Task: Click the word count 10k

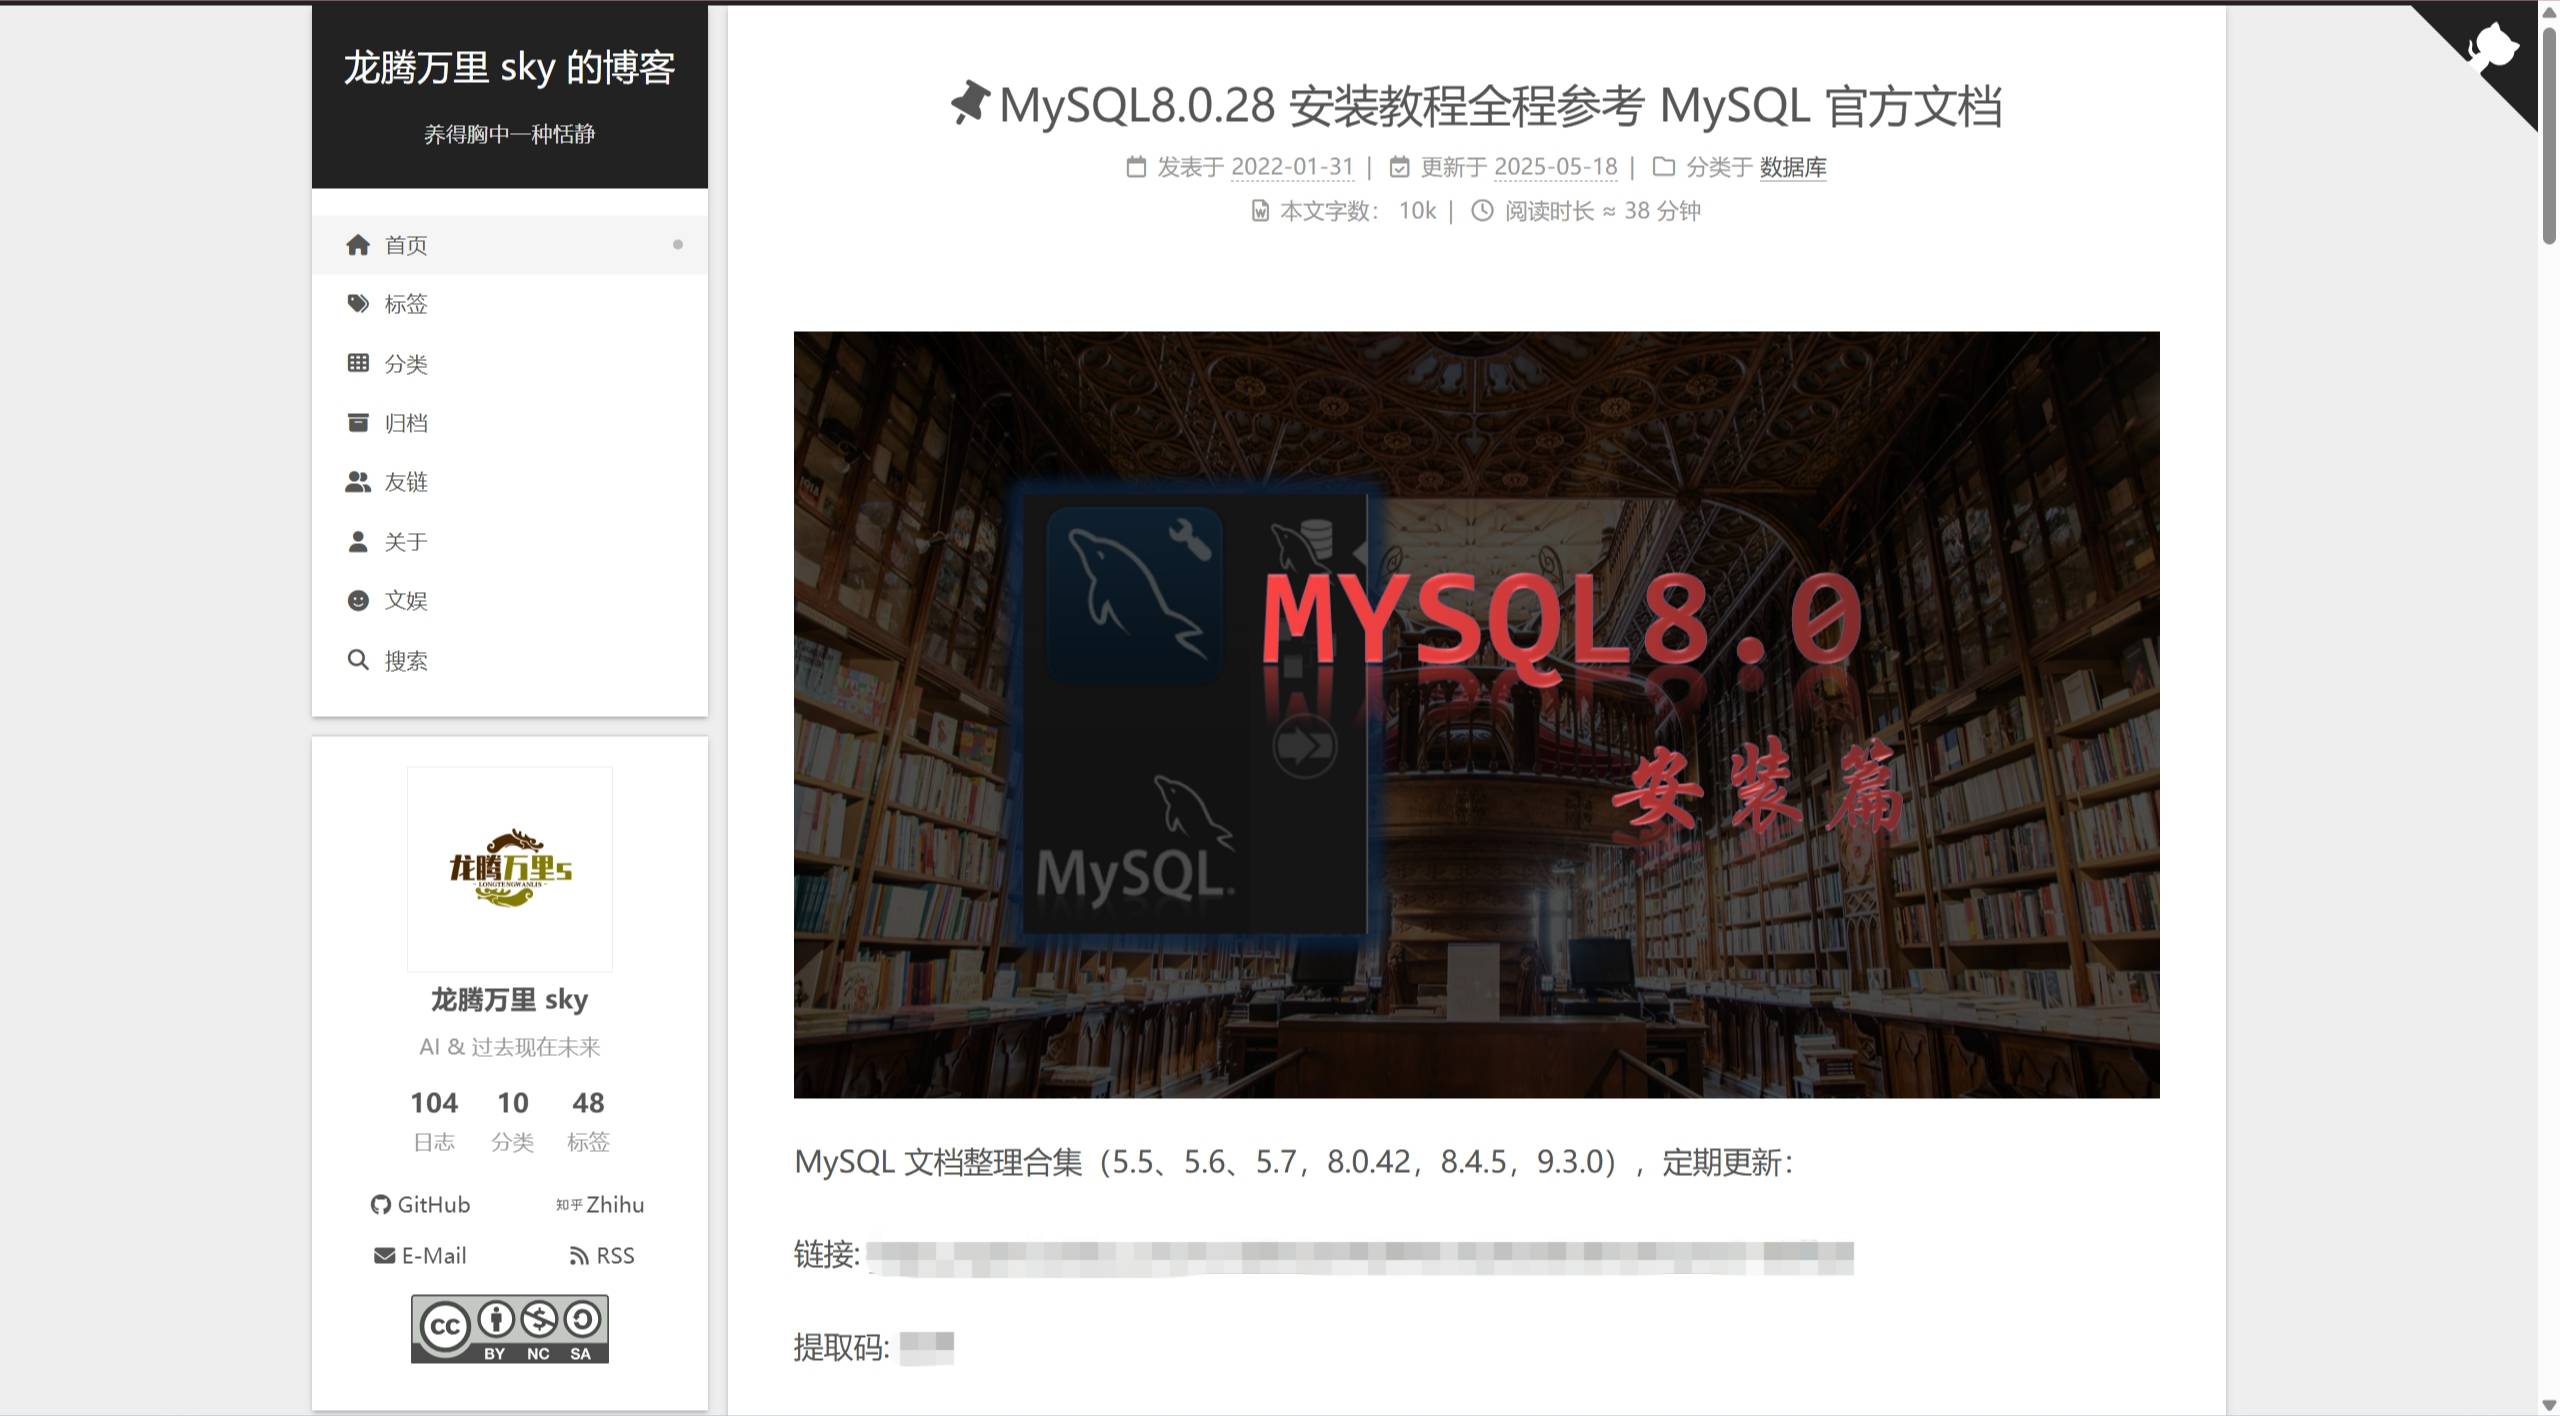Action: click(x=1417, y=211)
